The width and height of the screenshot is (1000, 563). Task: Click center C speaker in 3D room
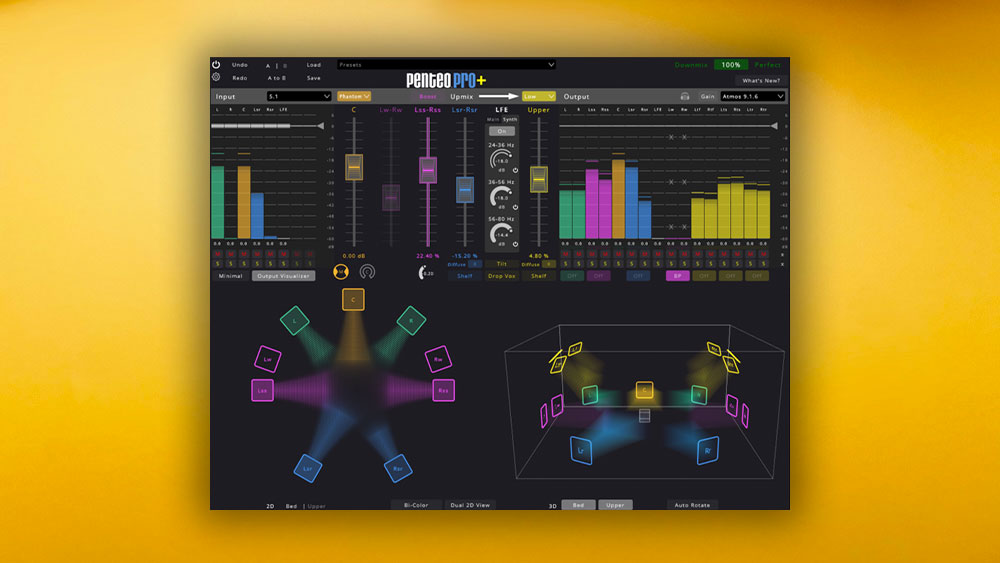pyautogui.click(x=644, y=390)
